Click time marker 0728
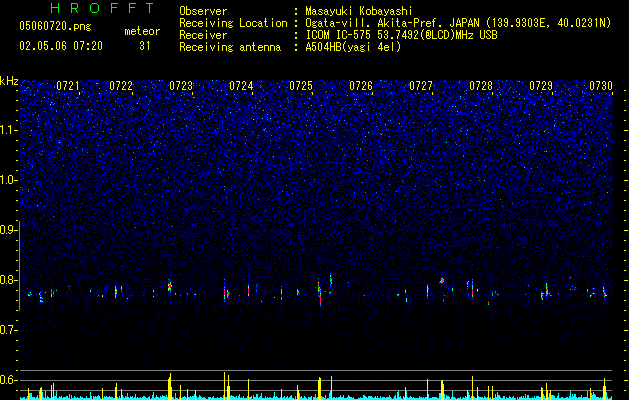 [x=481, y=86]
